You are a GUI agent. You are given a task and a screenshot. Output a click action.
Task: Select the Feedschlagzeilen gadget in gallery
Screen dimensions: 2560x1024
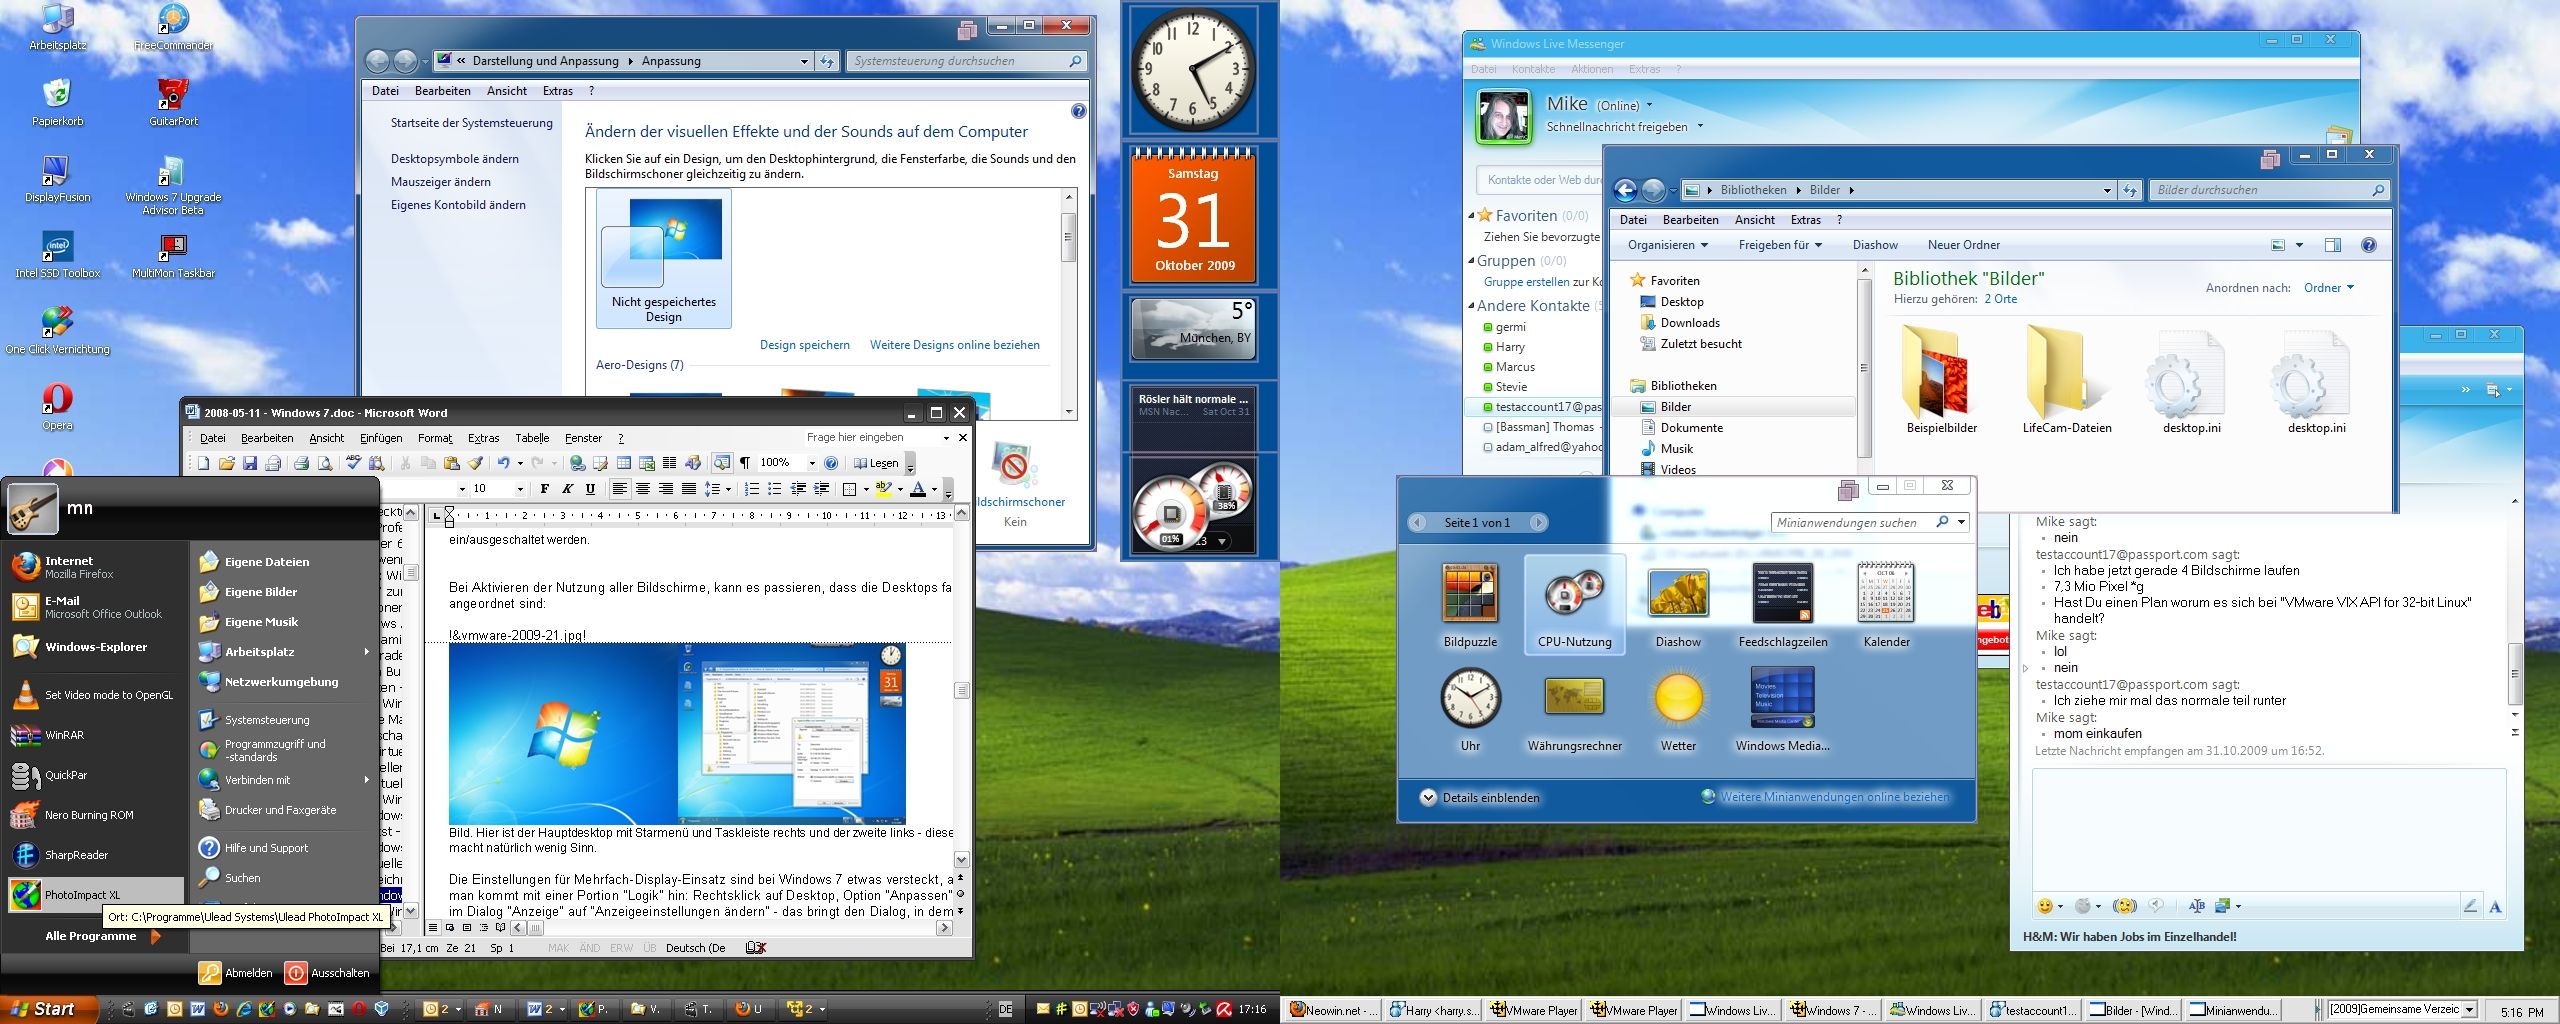pos(1783,605)
